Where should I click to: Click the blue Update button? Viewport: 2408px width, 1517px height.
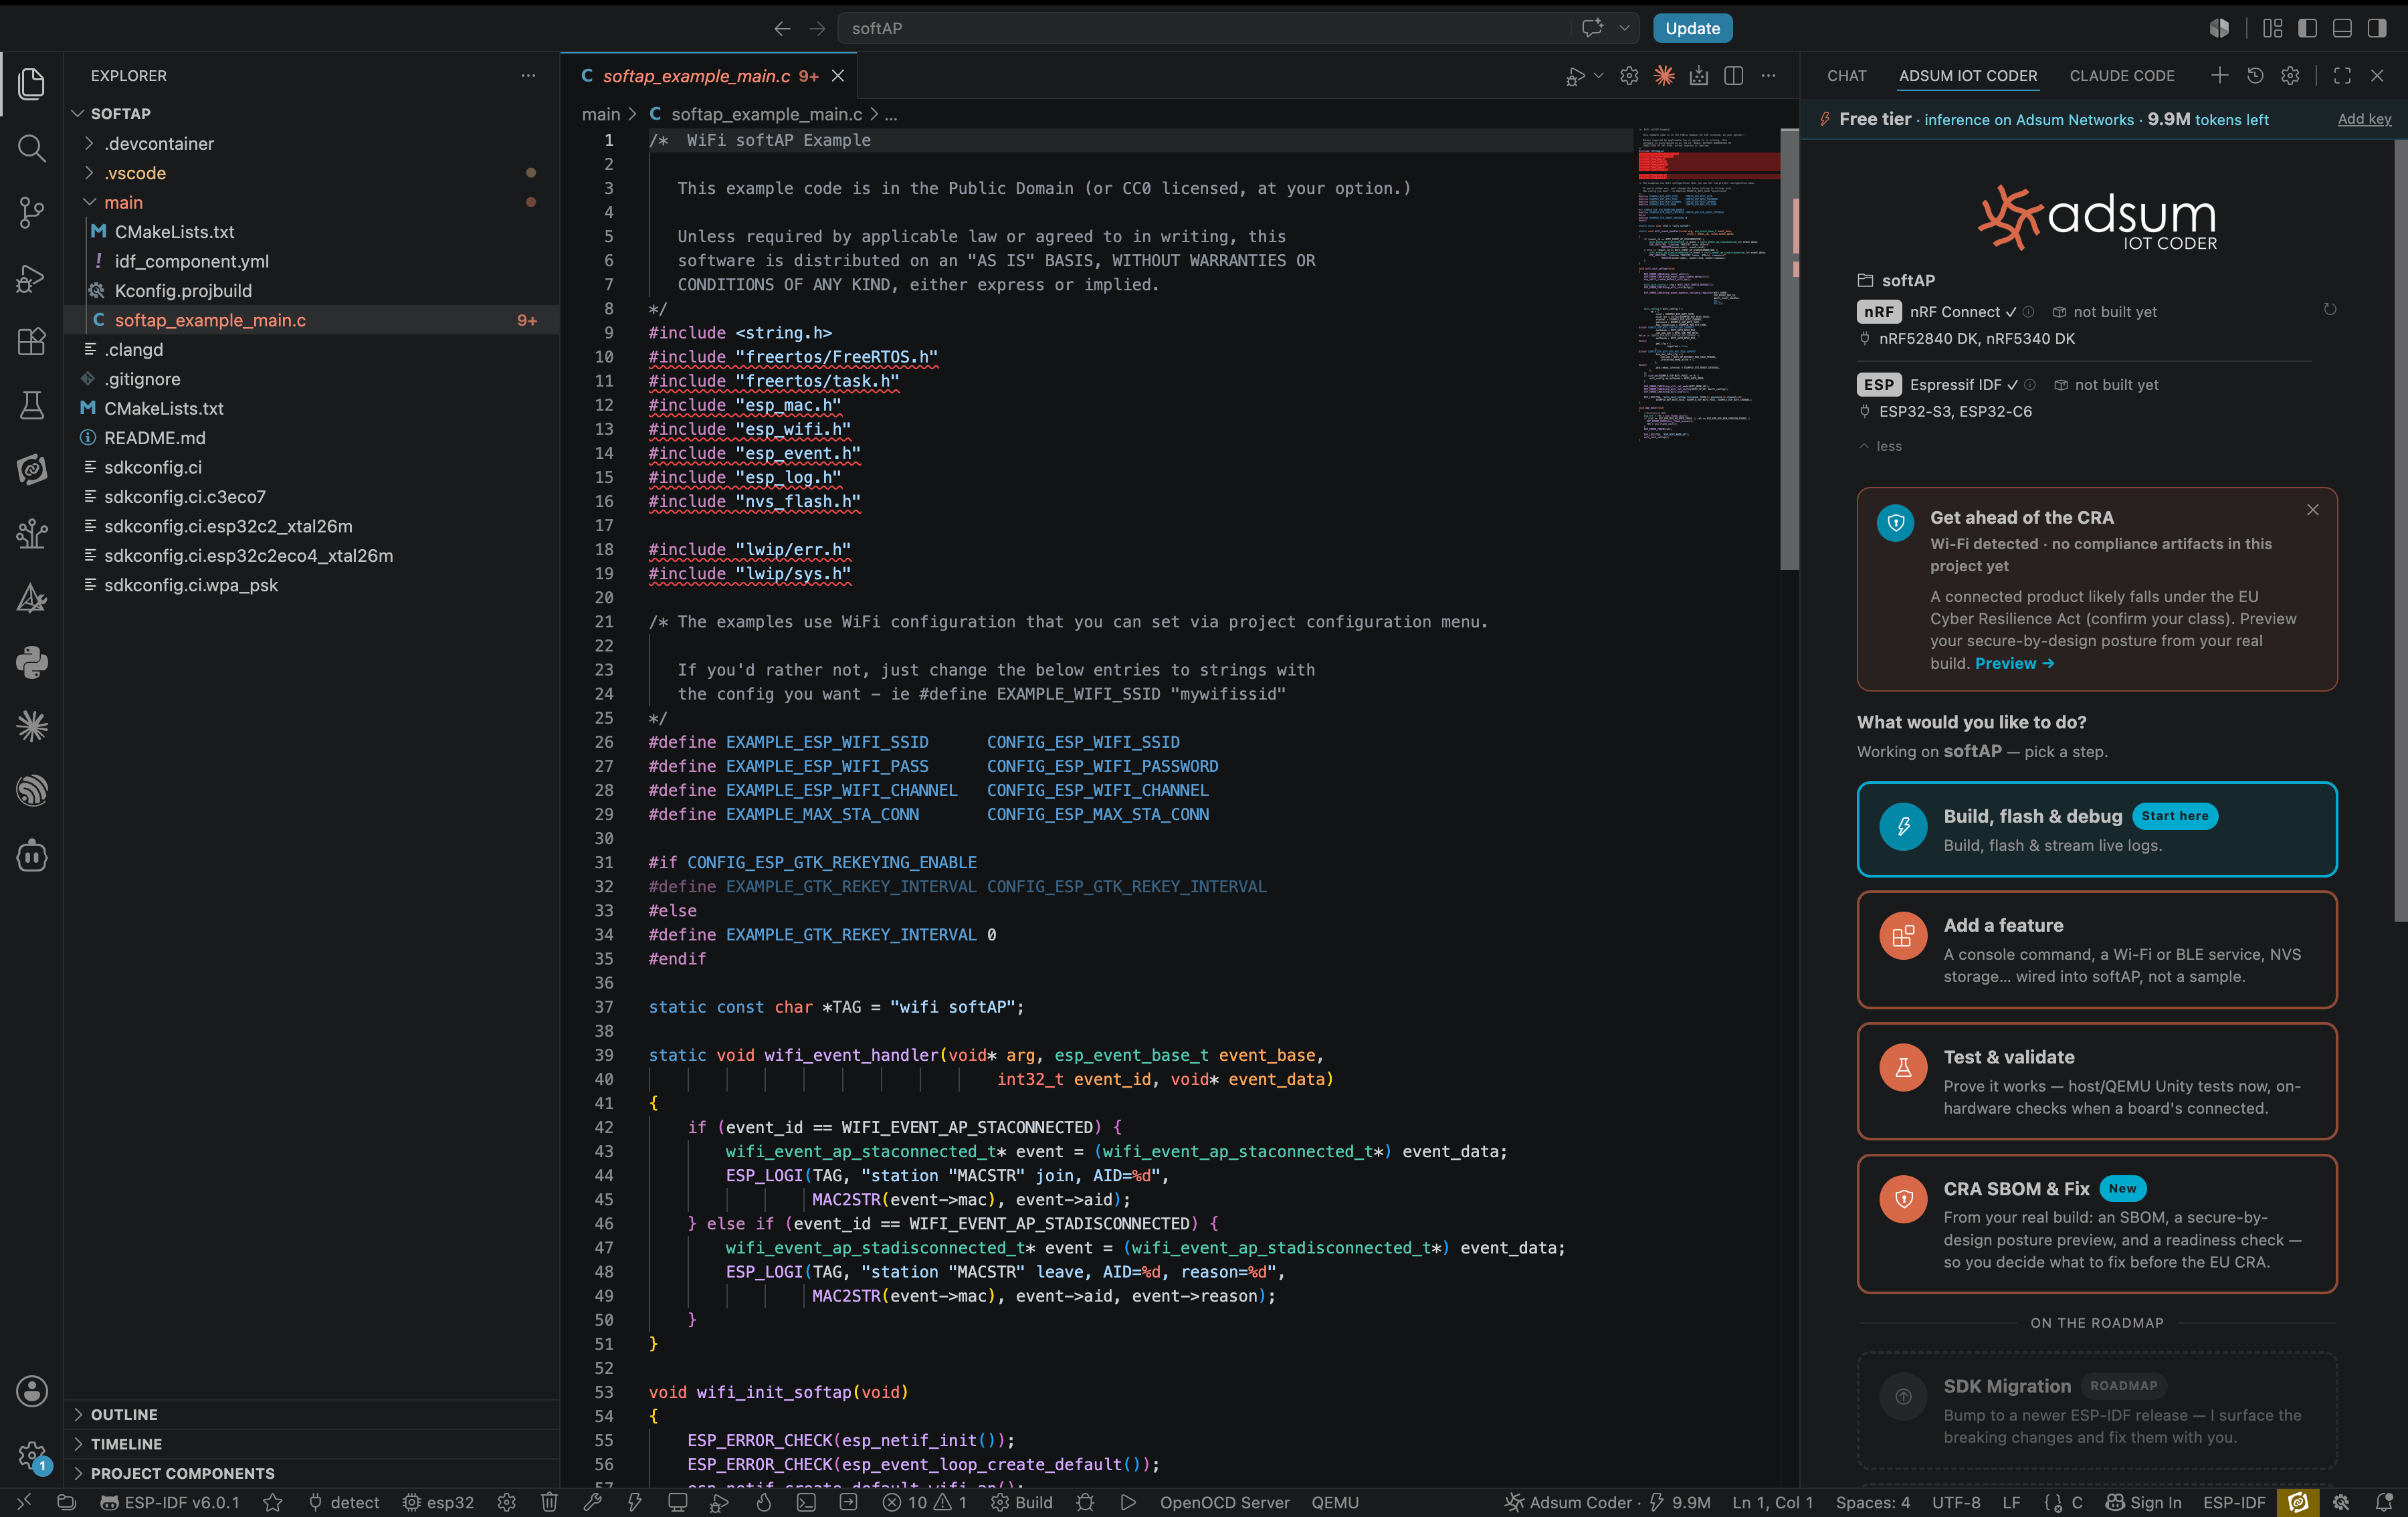coord(1692,28)
